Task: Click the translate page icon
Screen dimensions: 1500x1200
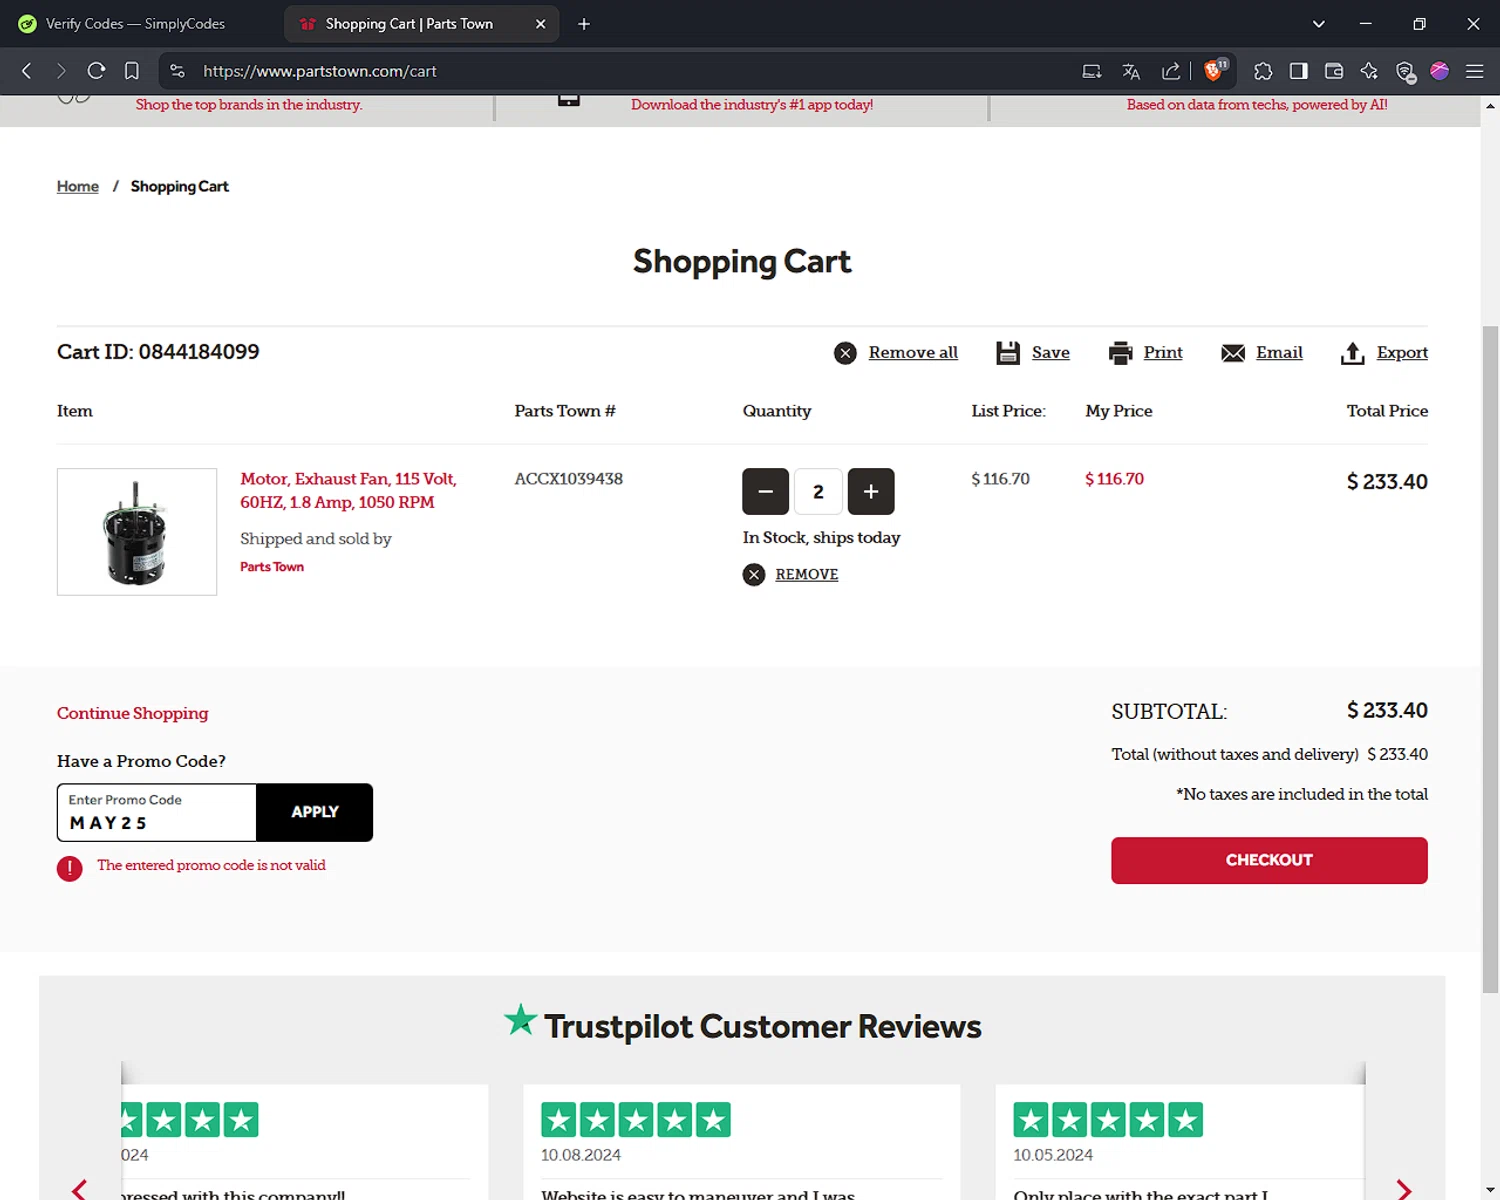Action: click(x=1131, y=71)
